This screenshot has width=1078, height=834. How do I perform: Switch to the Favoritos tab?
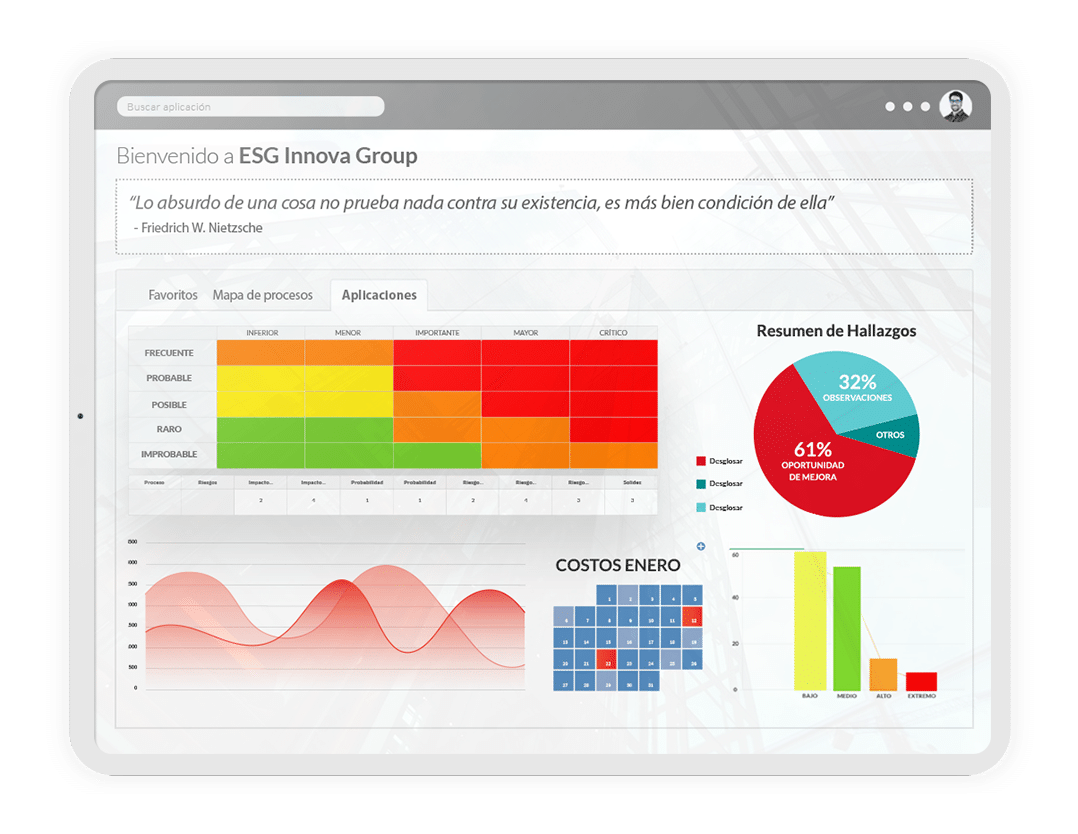tap(173, 294)
